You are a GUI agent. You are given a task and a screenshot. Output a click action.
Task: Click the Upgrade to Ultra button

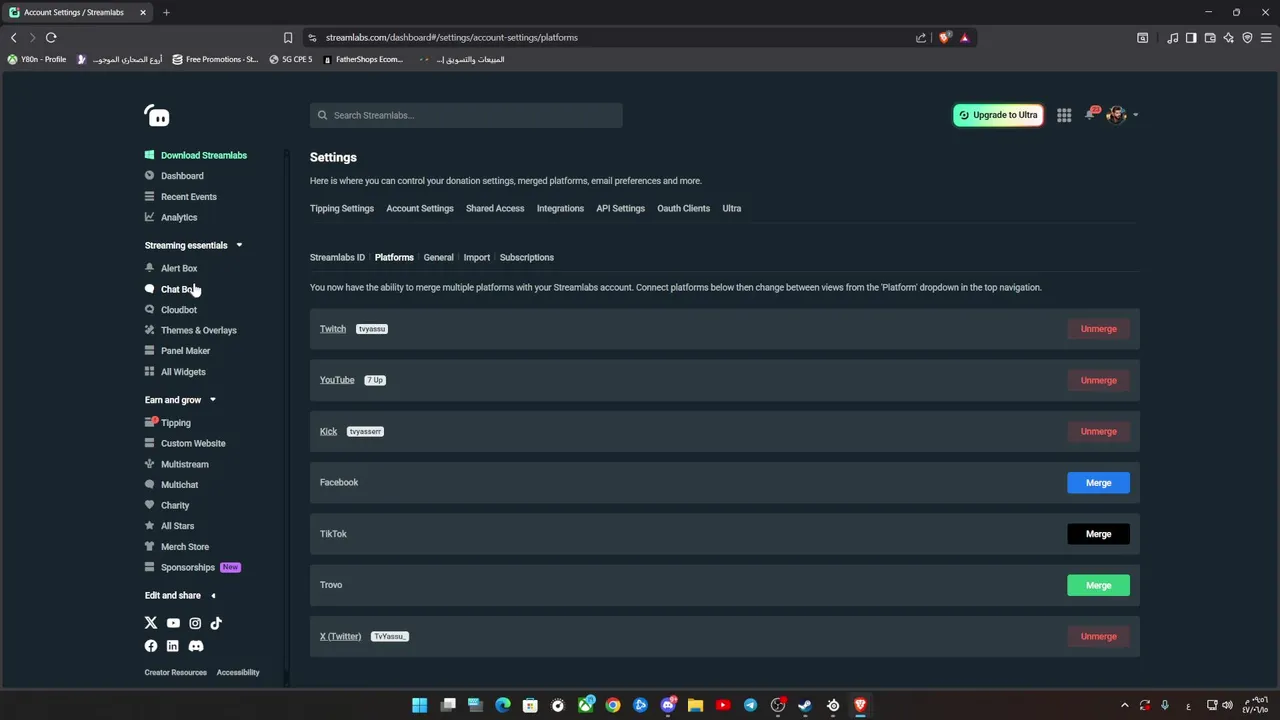[998, 115]
